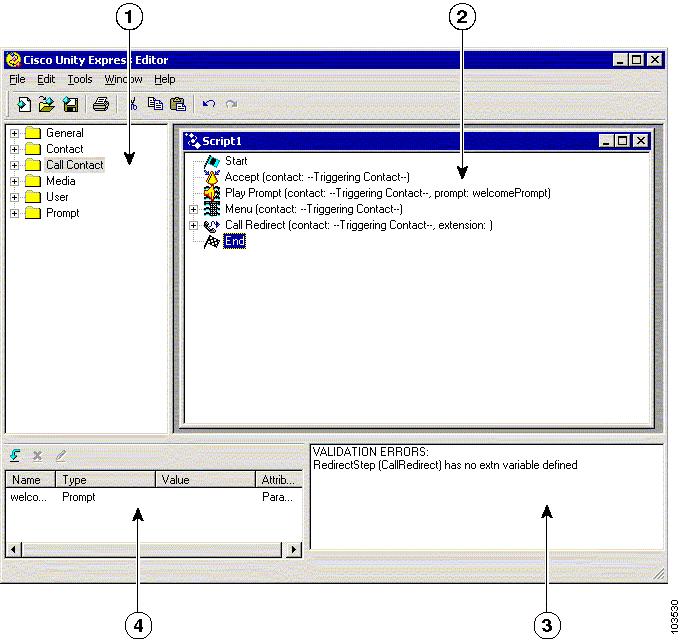Viewport: 680px width, 640px height.
Task: Select the Start step label
Action: (236, 161)
